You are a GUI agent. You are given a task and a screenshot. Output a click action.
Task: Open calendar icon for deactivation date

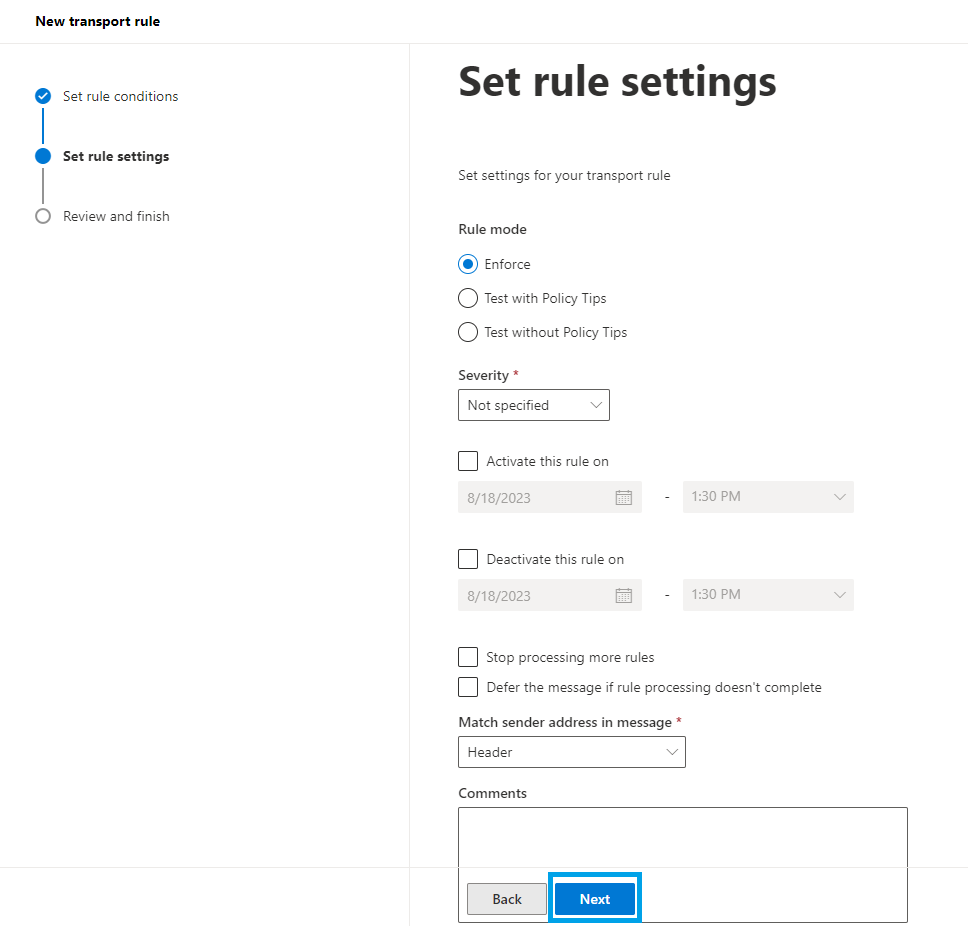[x=624, y=596]
